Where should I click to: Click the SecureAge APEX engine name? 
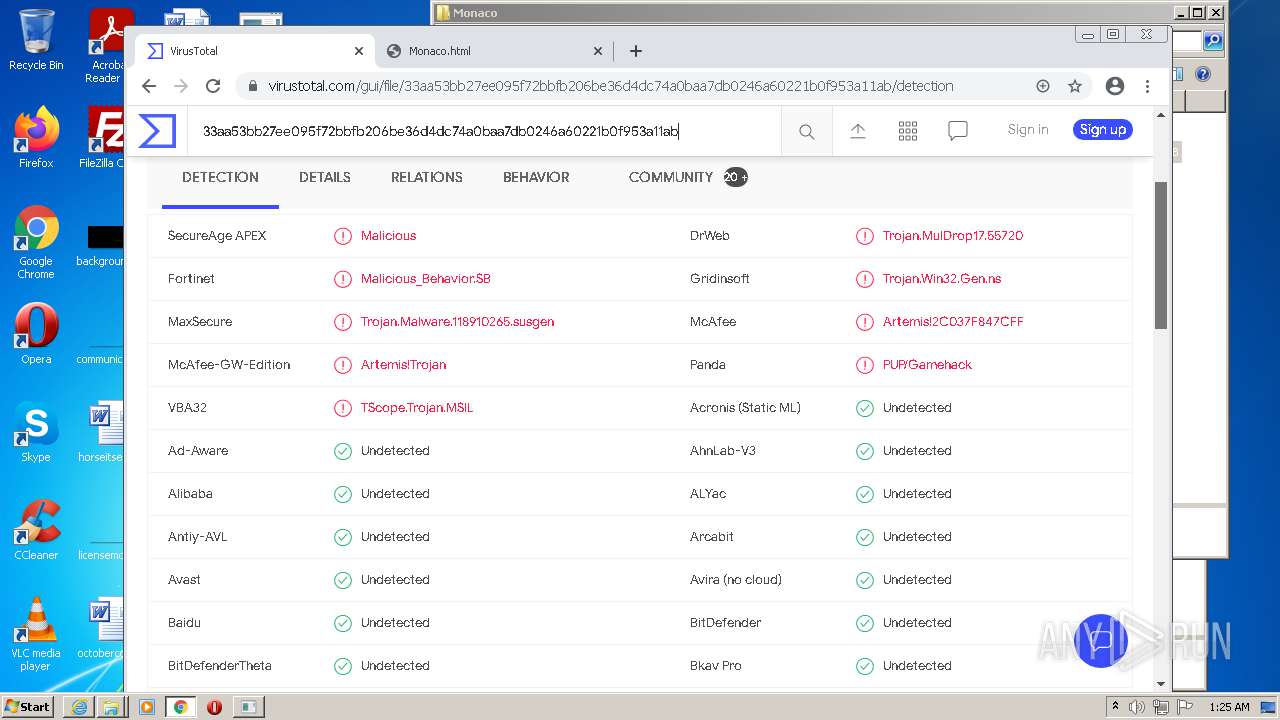pyautogui.click(x=217, y=236)
